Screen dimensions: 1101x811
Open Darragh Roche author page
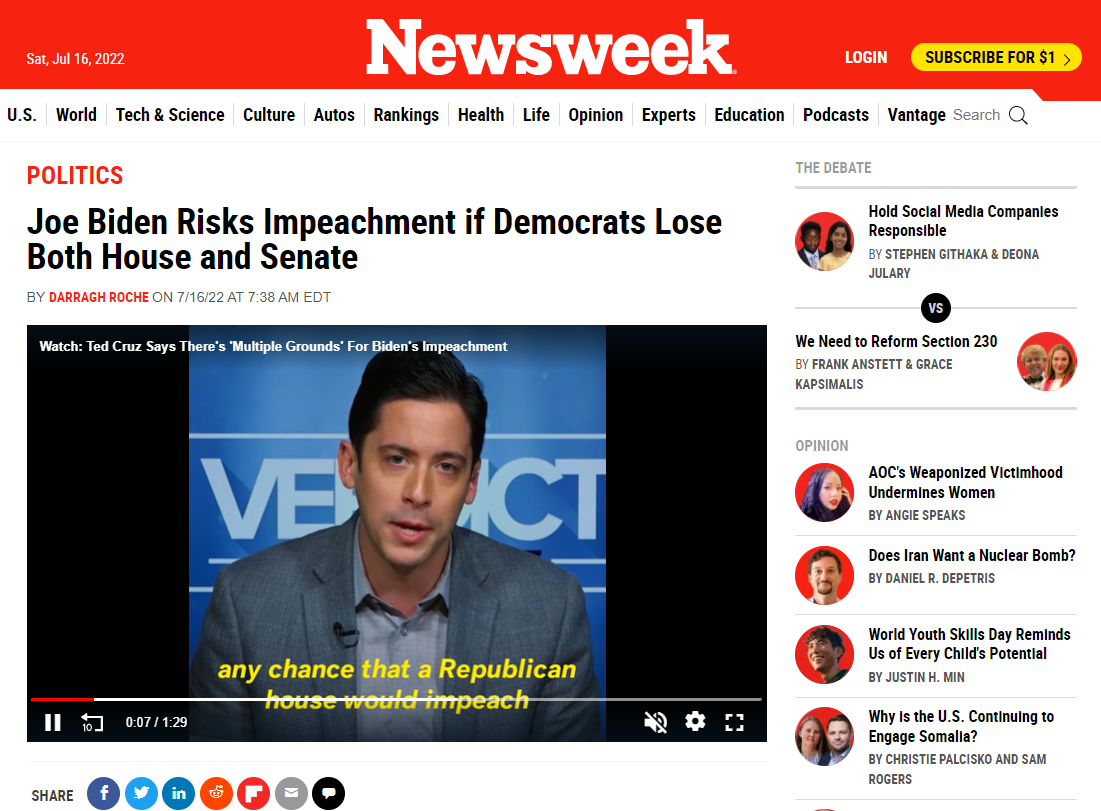[99, 297]
